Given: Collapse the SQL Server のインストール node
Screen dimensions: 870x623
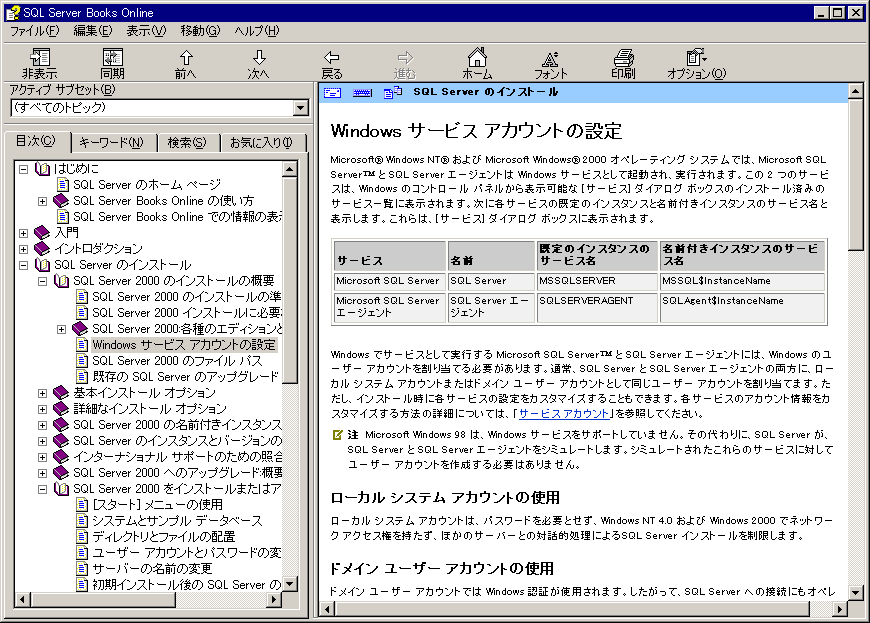Looking at the screenshot, I should pyautogui.click(x=23, y=265).
